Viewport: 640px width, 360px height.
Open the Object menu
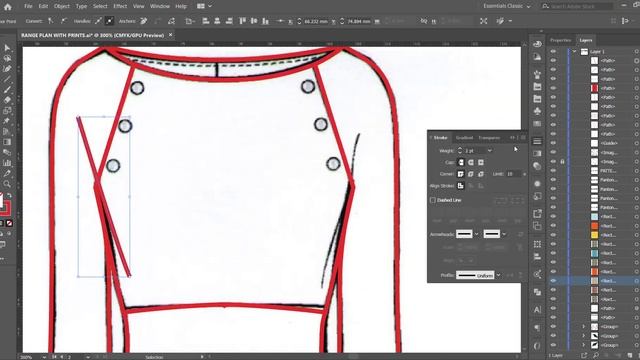click(x=62, y=6)
